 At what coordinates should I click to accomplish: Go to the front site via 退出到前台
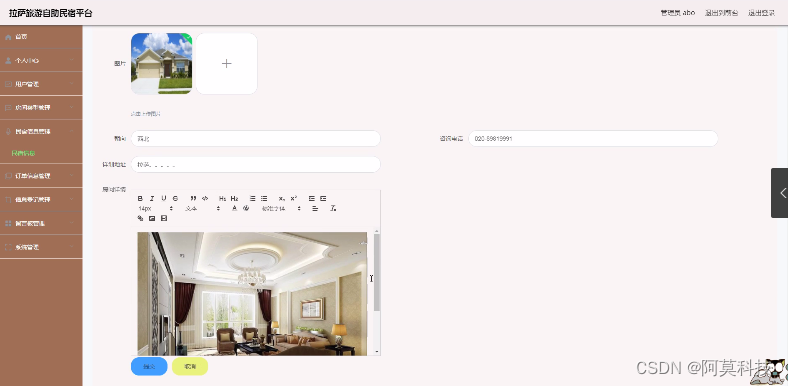point(721,13)
